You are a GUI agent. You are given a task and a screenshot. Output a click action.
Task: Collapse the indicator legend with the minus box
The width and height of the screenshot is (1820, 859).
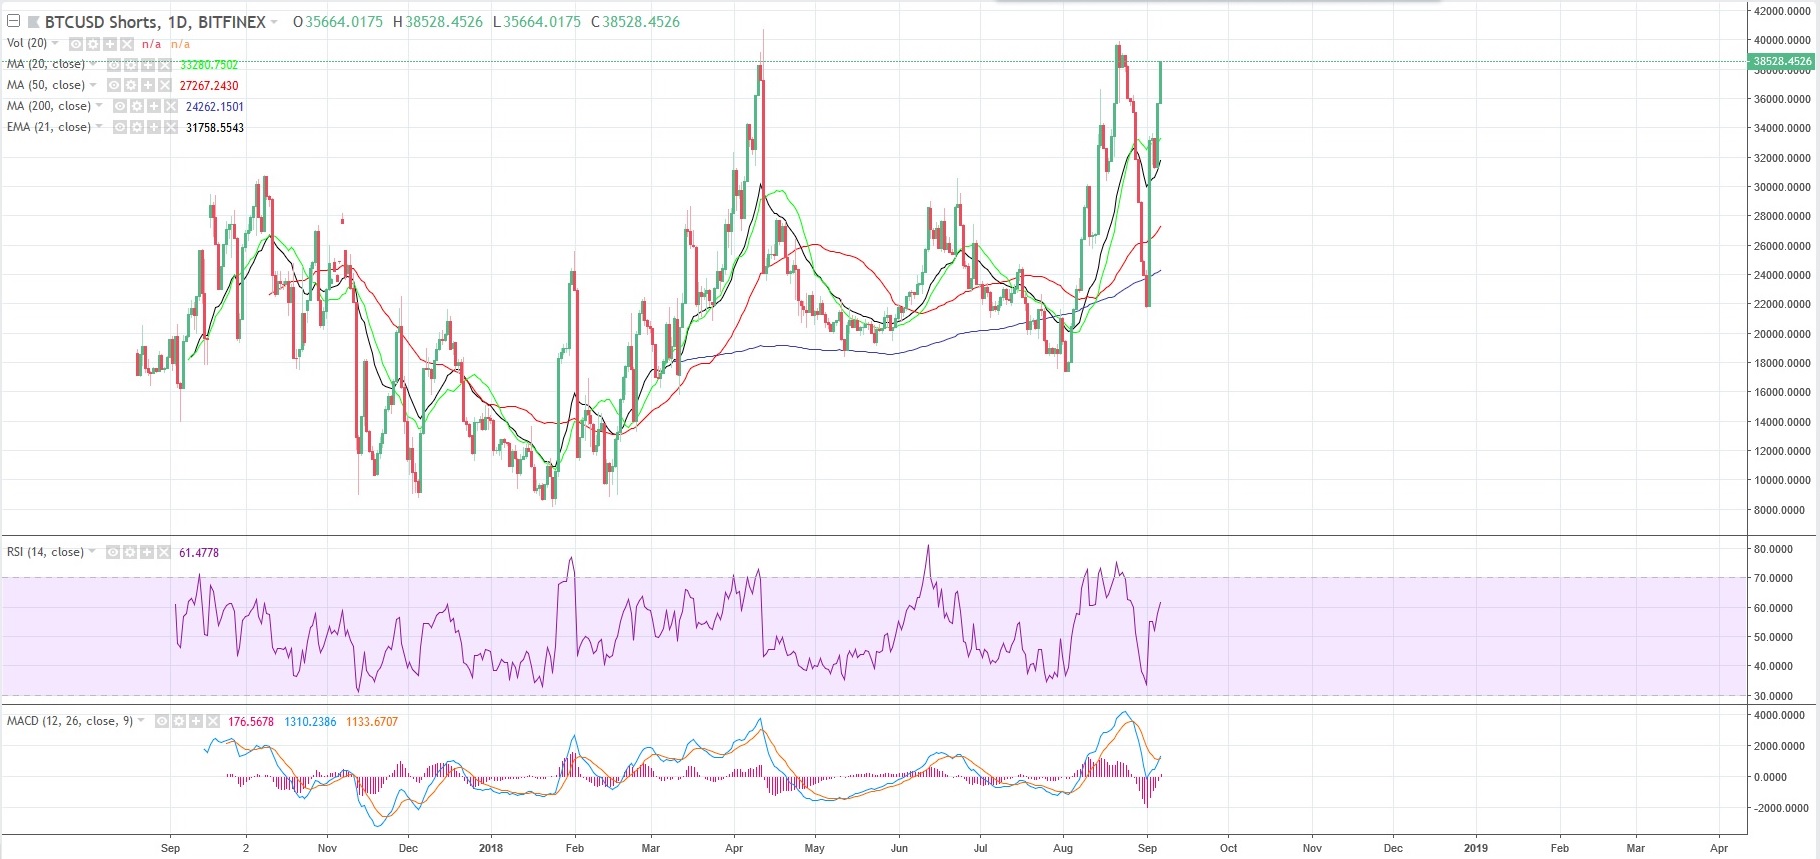13,21
